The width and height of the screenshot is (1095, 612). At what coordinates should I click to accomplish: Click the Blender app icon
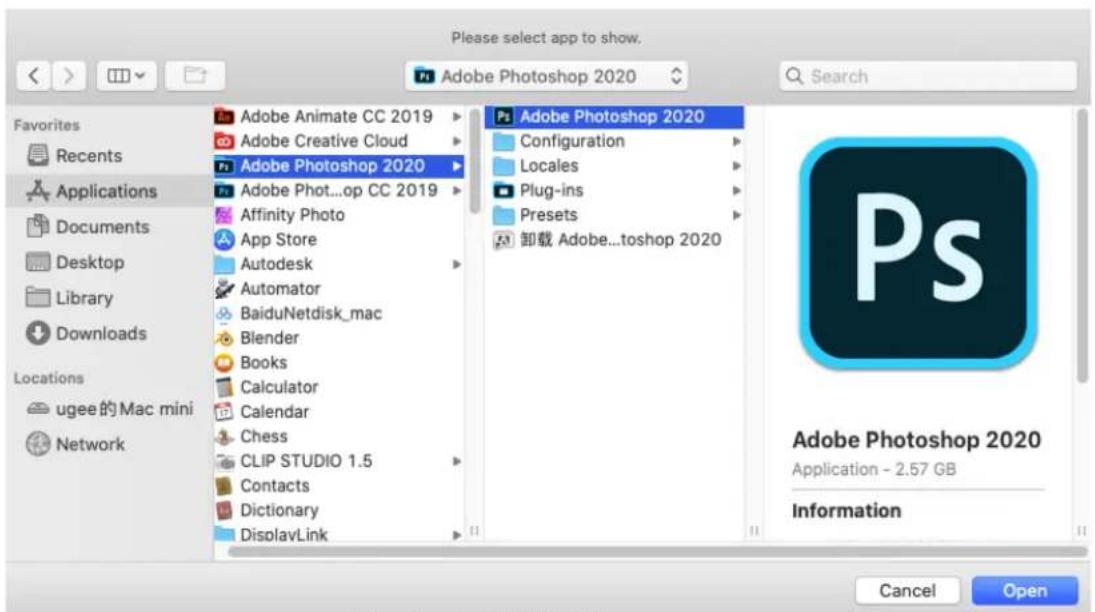224,338
